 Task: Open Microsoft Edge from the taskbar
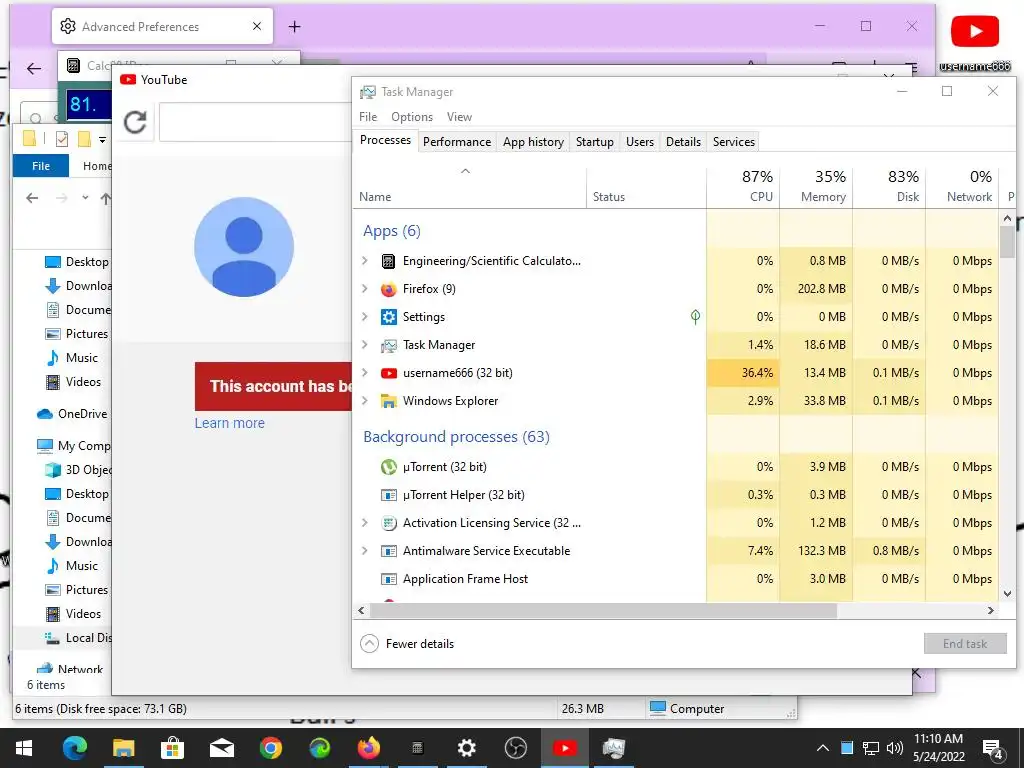click(x=74, y=748)
